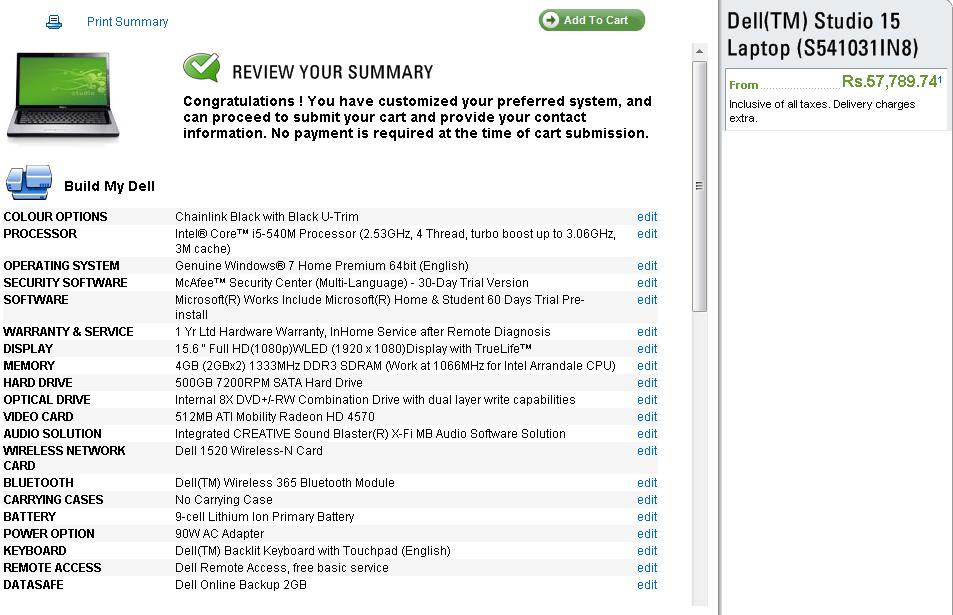Click the REVIEW YOUR SUMMARY heading
The height and width of the screenshot is (615, 953).
pos(332,72)
